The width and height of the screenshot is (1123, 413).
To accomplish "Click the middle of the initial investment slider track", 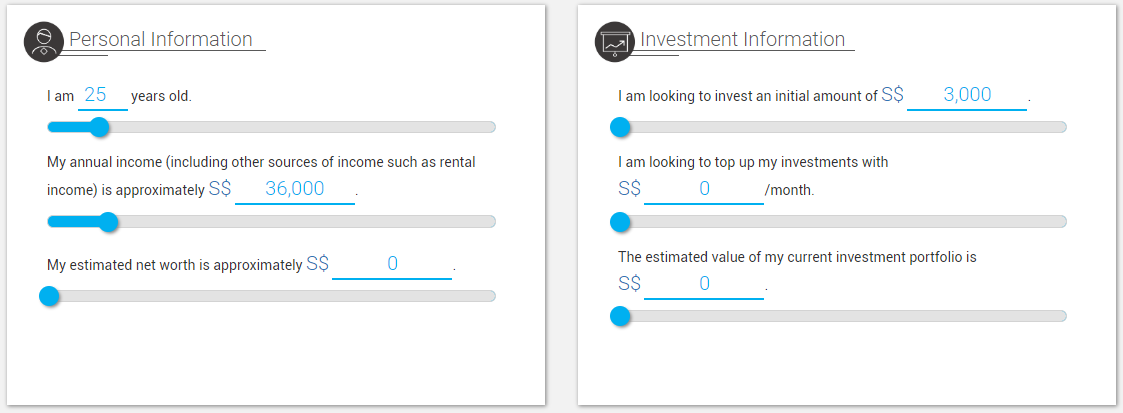I will tap(843, 127).
